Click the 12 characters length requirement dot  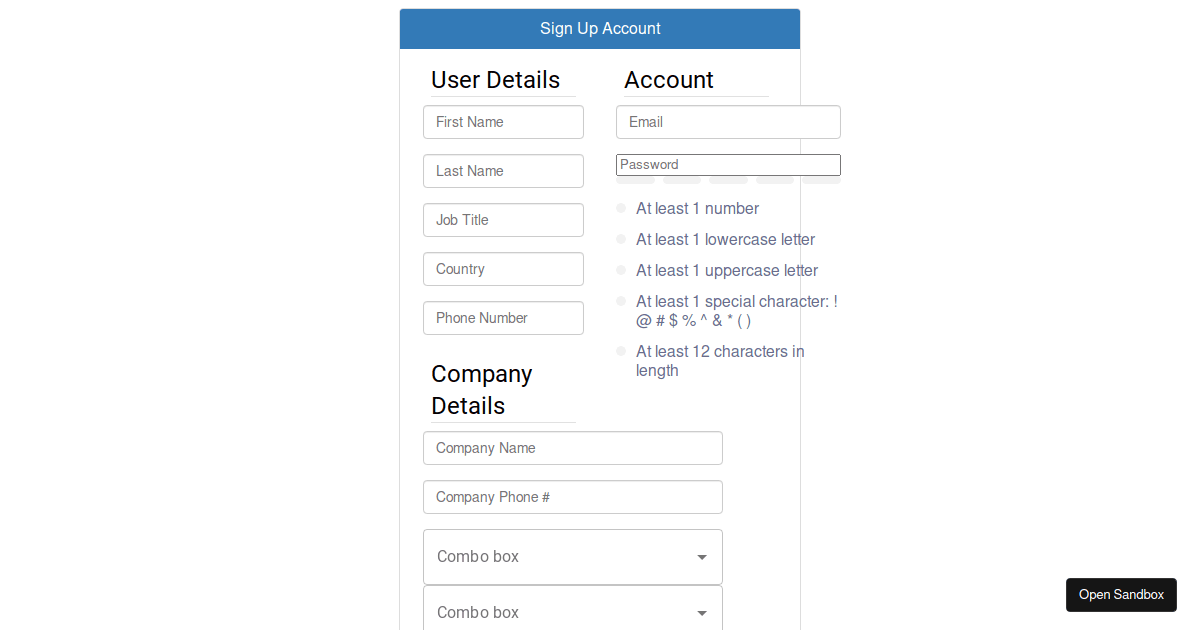[x=621, y=351]
